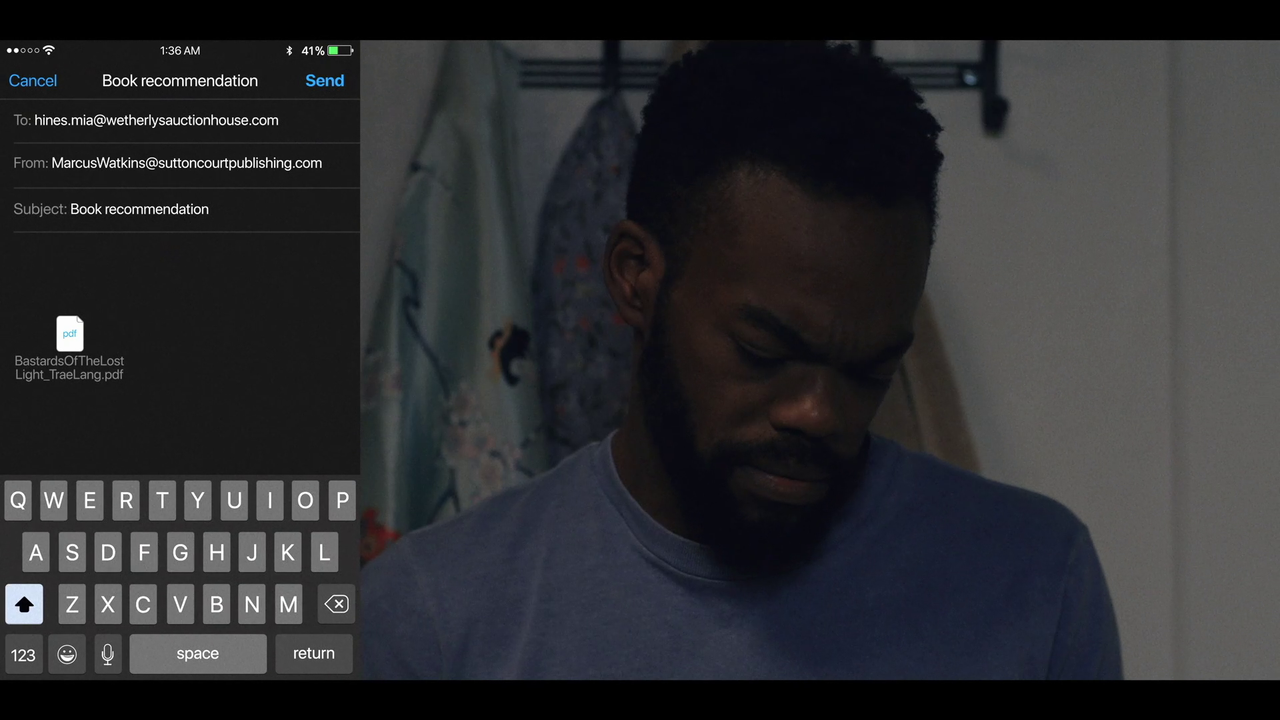Tap the 1:36 AM clock
1280x720 pixels.
(x=180, y=51)
